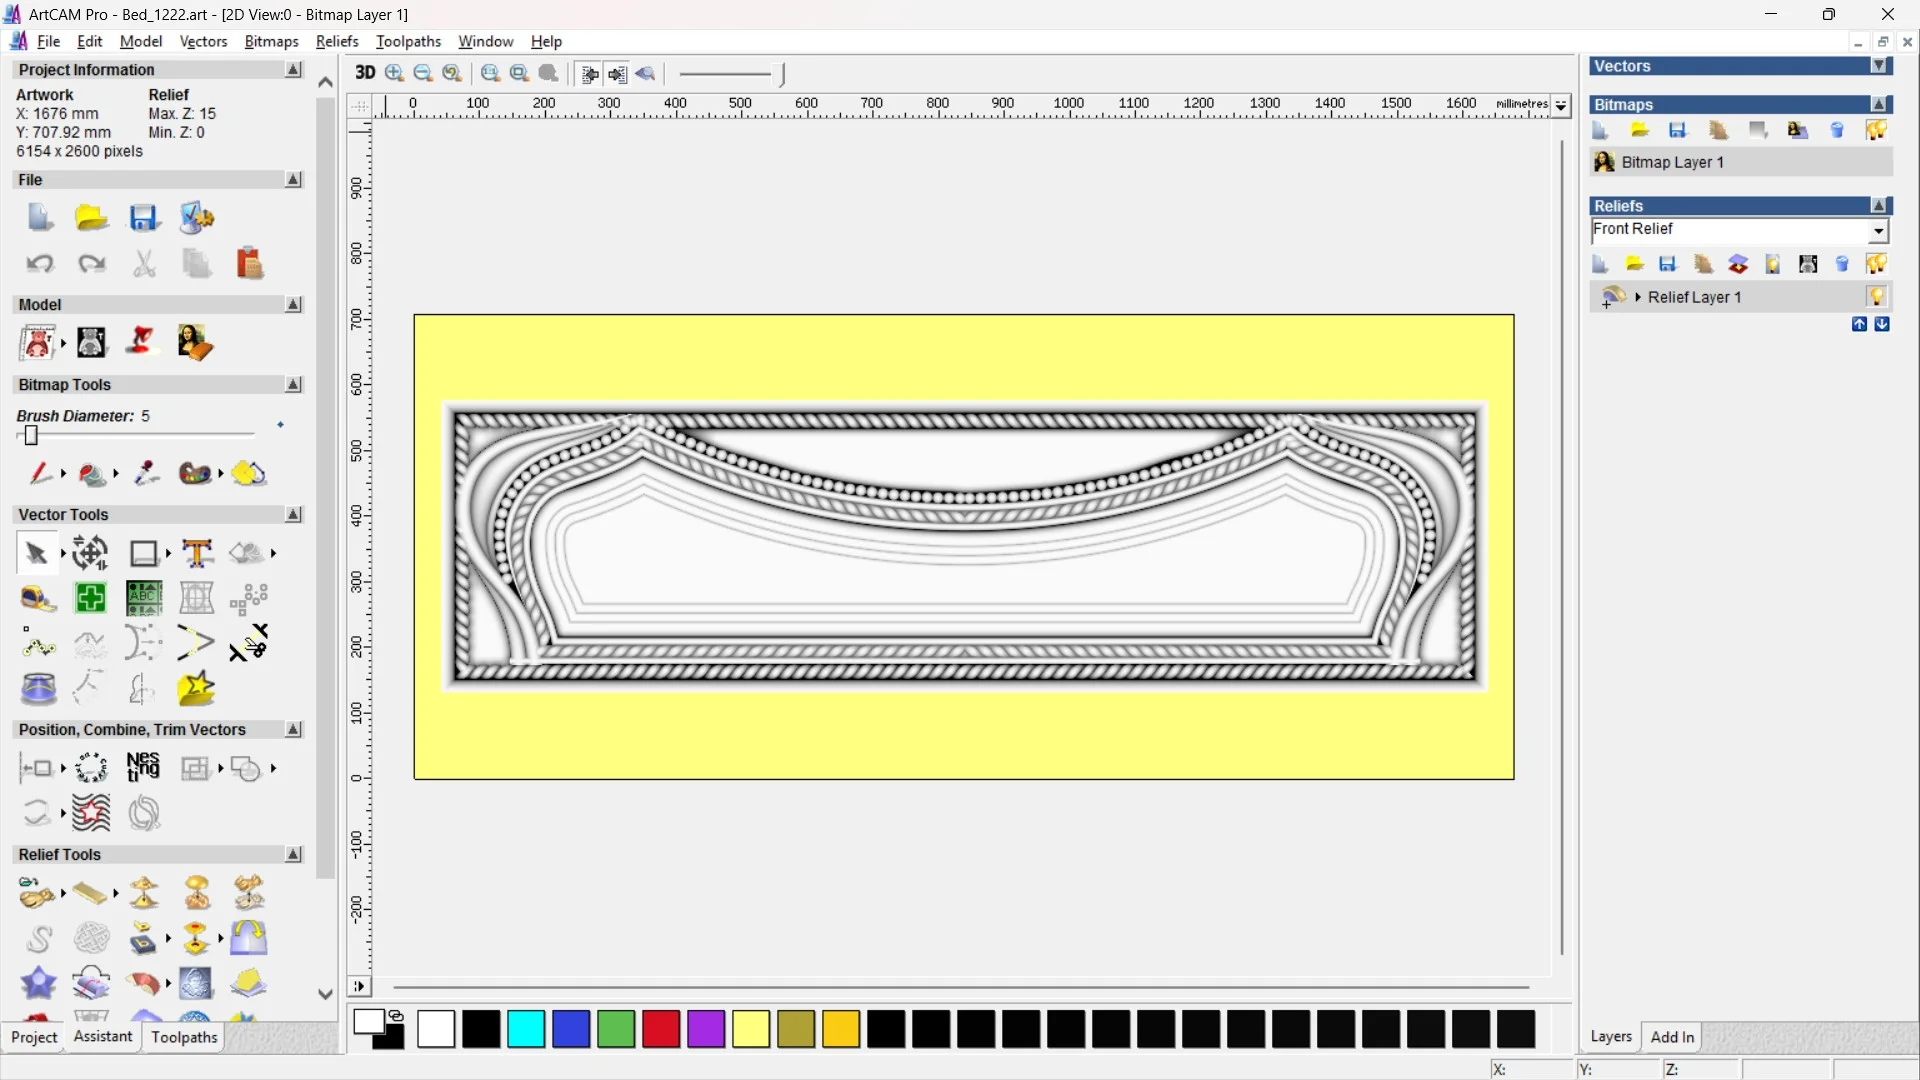Toggle Relief Layer 1 visibility light bulb

(x=1876, y=297)
